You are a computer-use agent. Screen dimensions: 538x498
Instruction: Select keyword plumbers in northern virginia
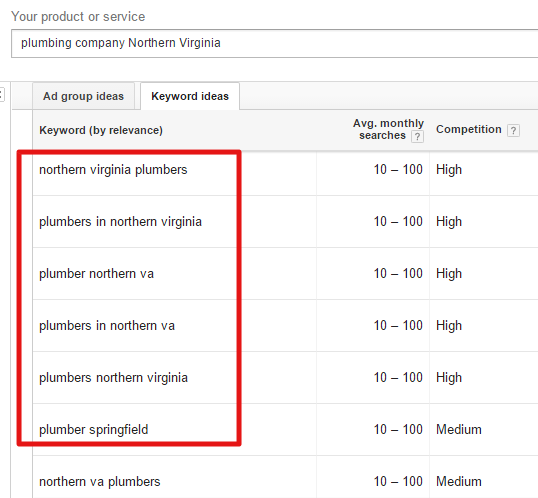[x=120, y=222]
